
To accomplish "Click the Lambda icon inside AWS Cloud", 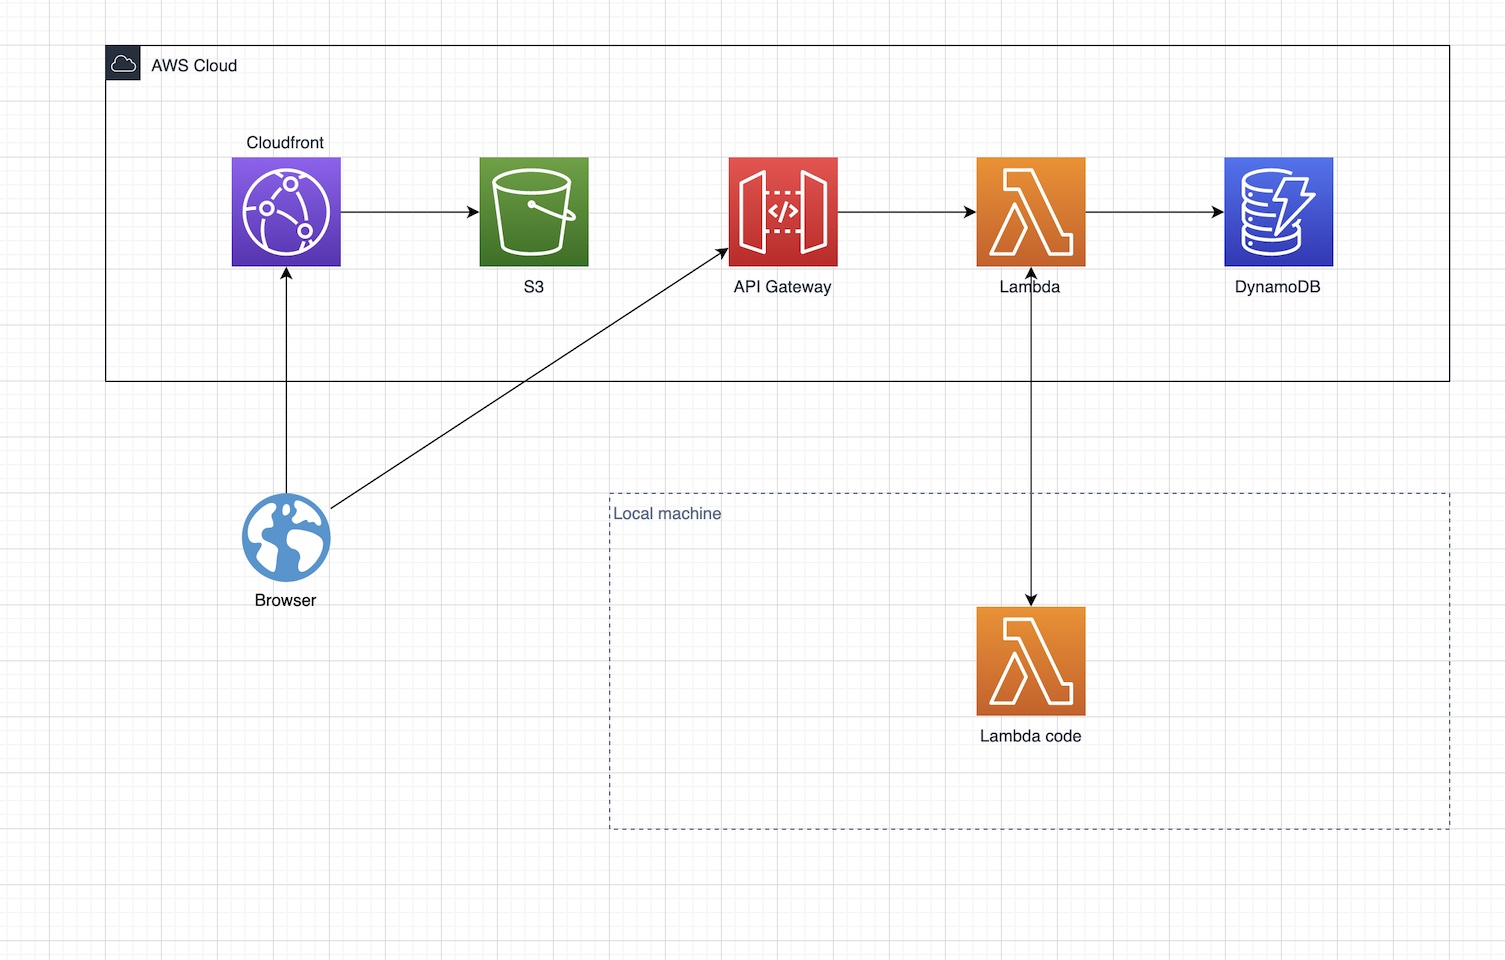I will 1031,212.
